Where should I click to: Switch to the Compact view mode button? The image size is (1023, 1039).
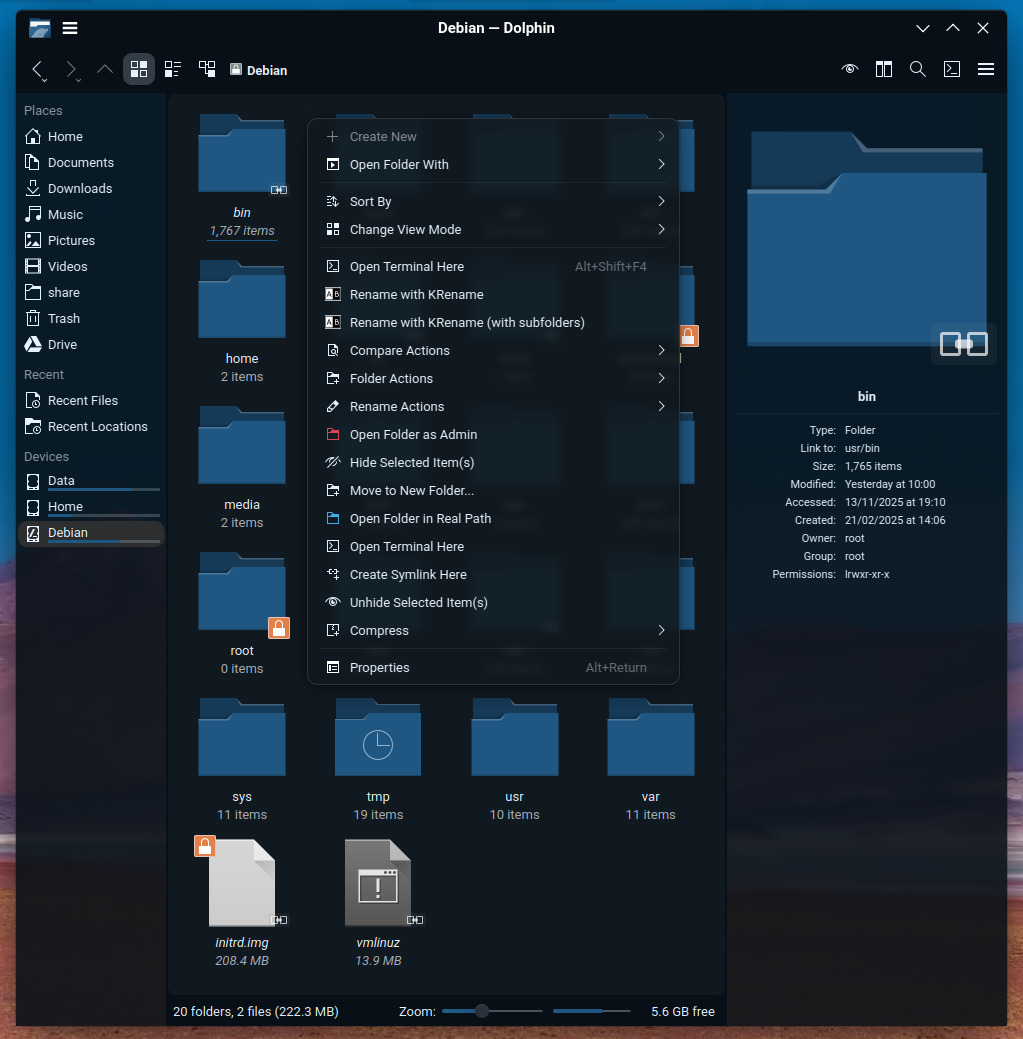coord(173,69)
